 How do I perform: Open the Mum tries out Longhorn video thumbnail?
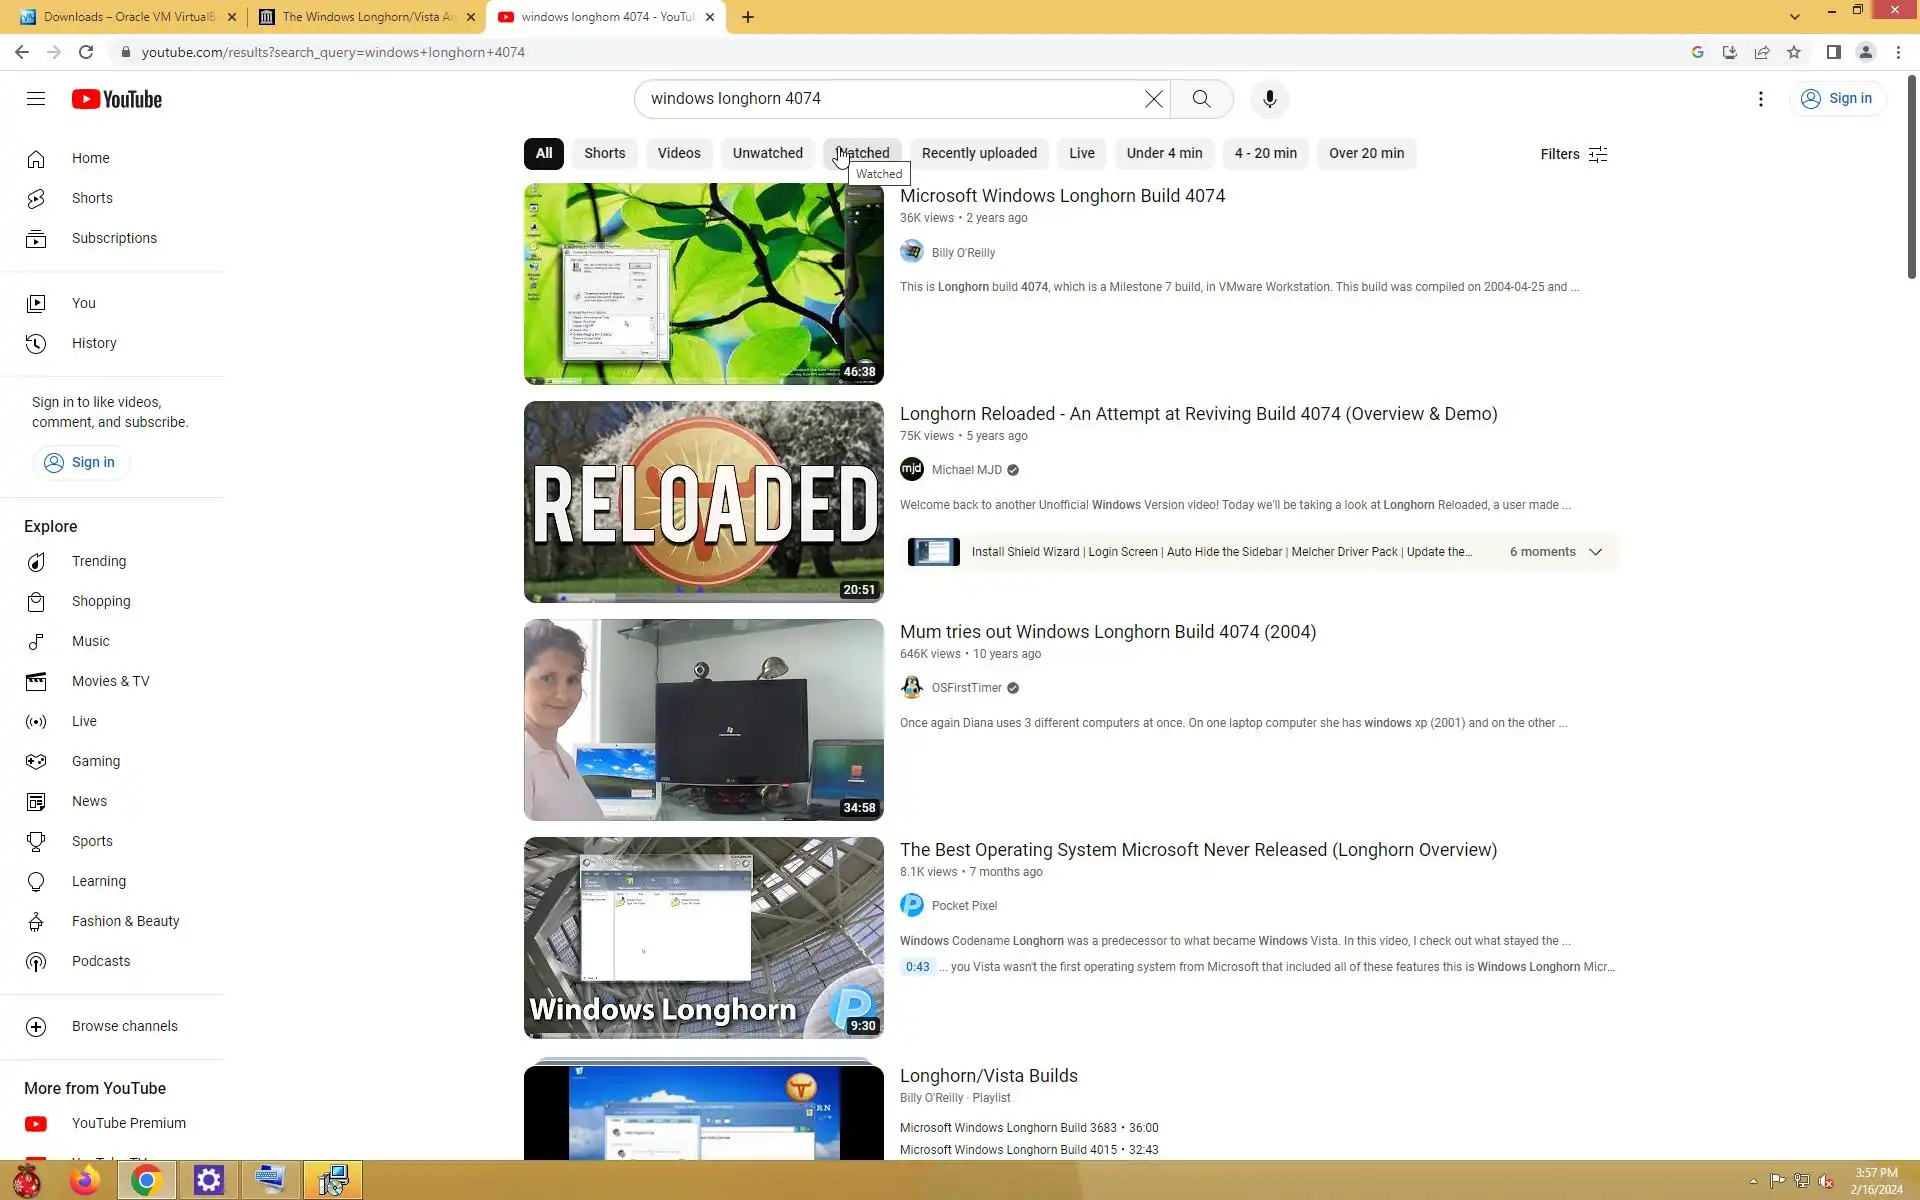tap(703, 720)
